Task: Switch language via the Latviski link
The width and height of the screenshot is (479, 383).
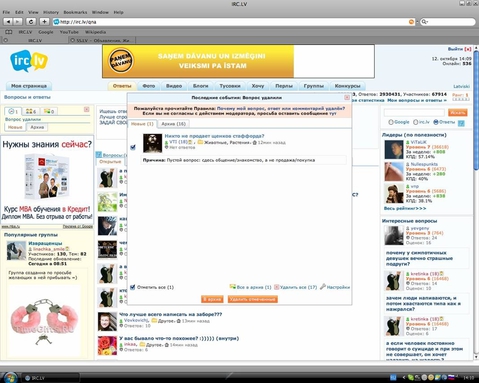Action: click(x=461, y=86)
